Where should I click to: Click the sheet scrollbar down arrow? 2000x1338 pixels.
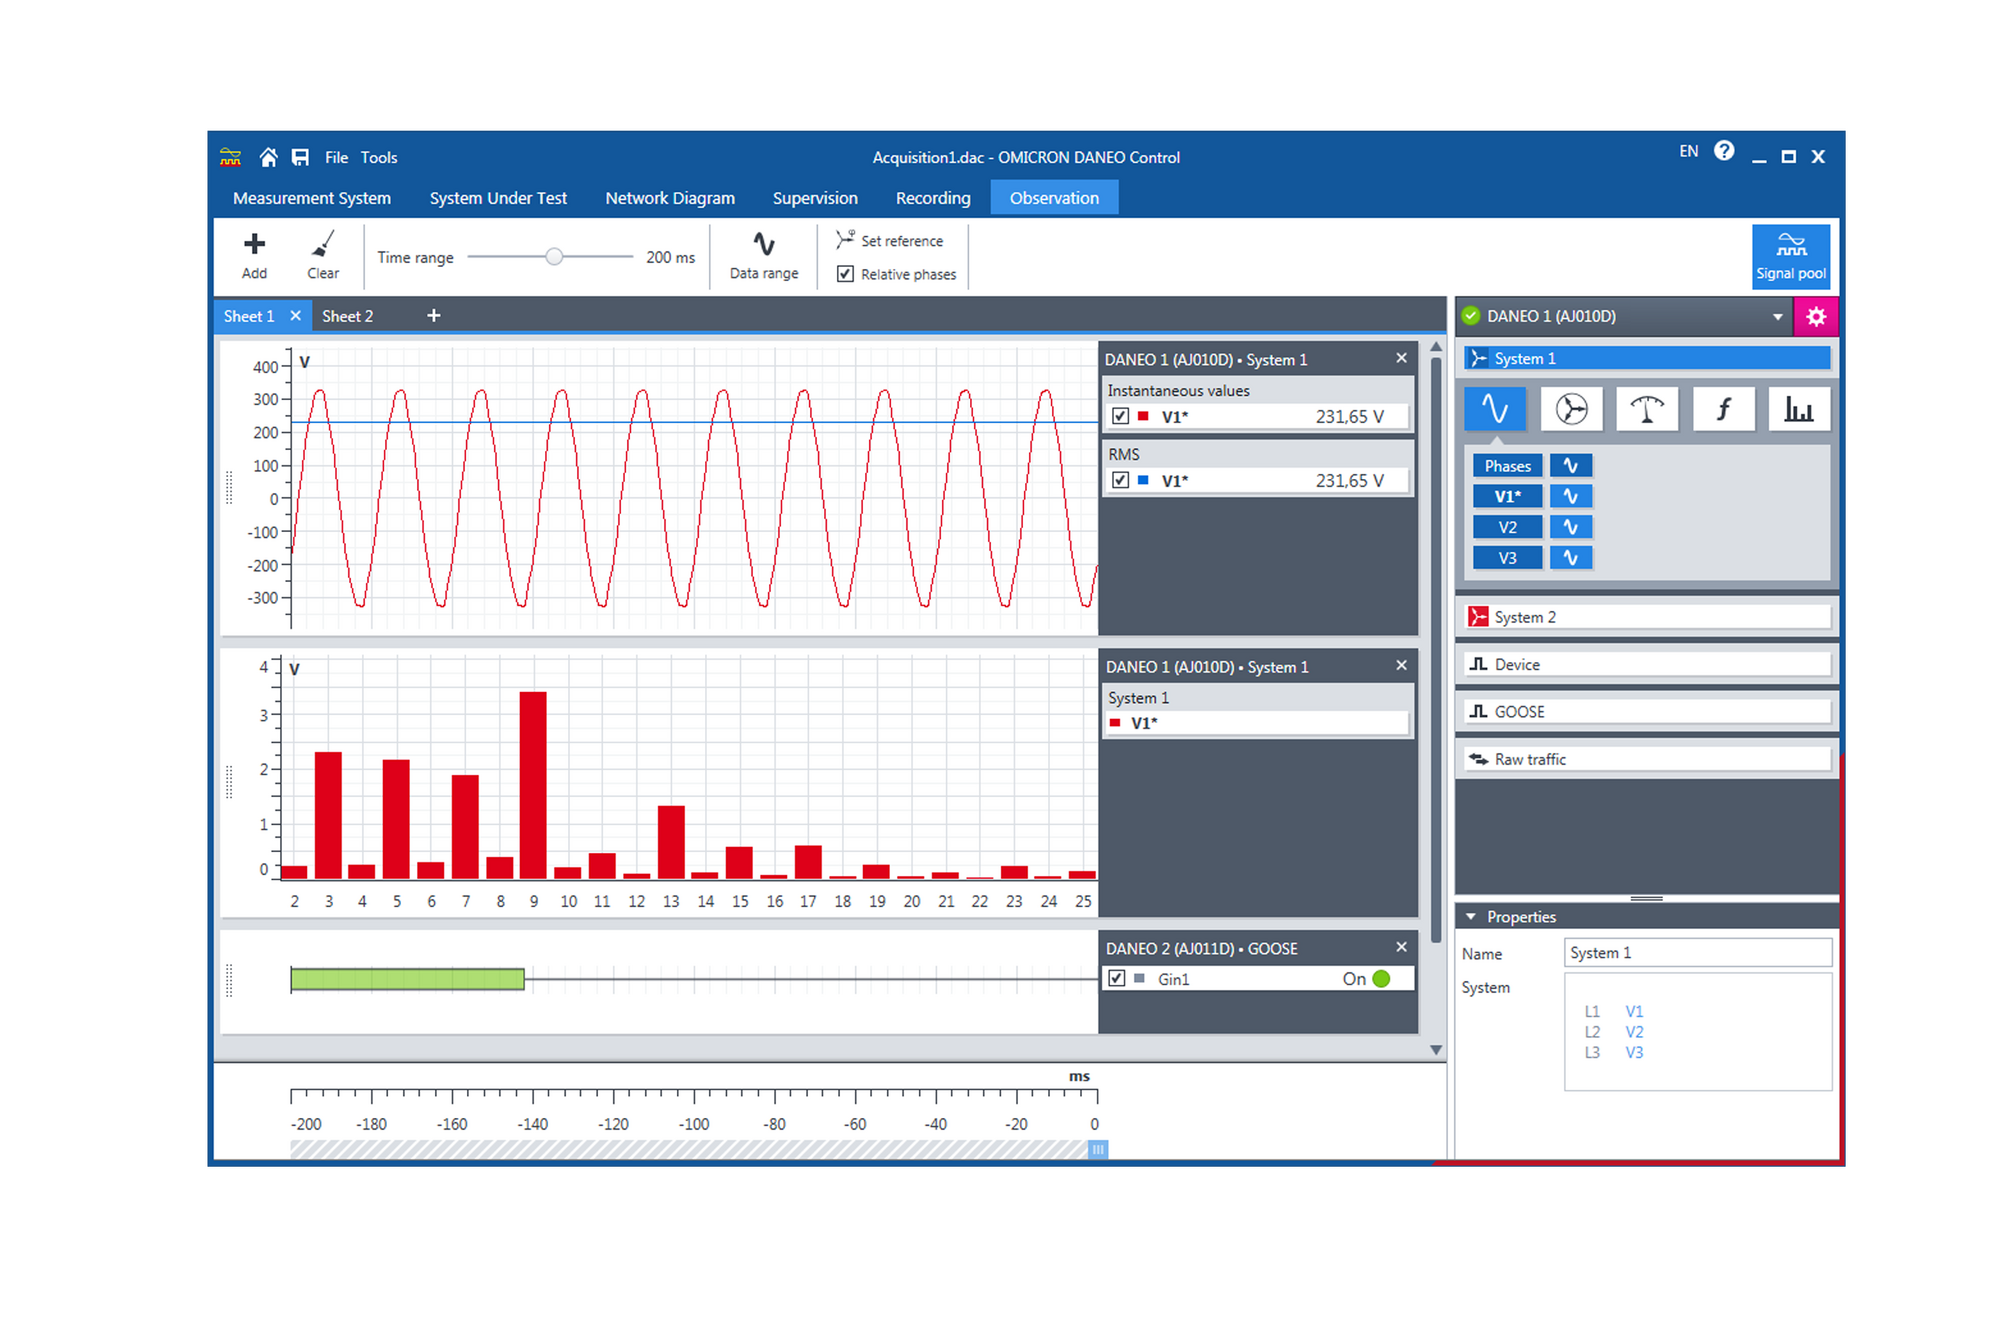click(x=1435, y=1050)
